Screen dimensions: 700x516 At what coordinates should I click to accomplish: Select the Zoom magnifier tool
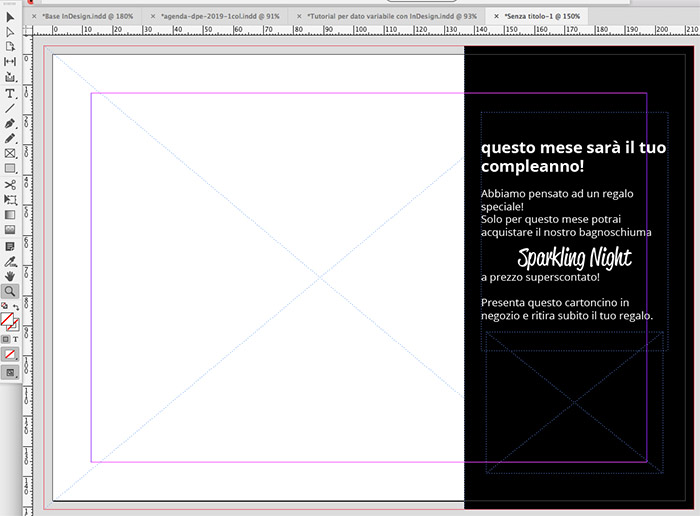pyautogui.click(x=10, y=291)
